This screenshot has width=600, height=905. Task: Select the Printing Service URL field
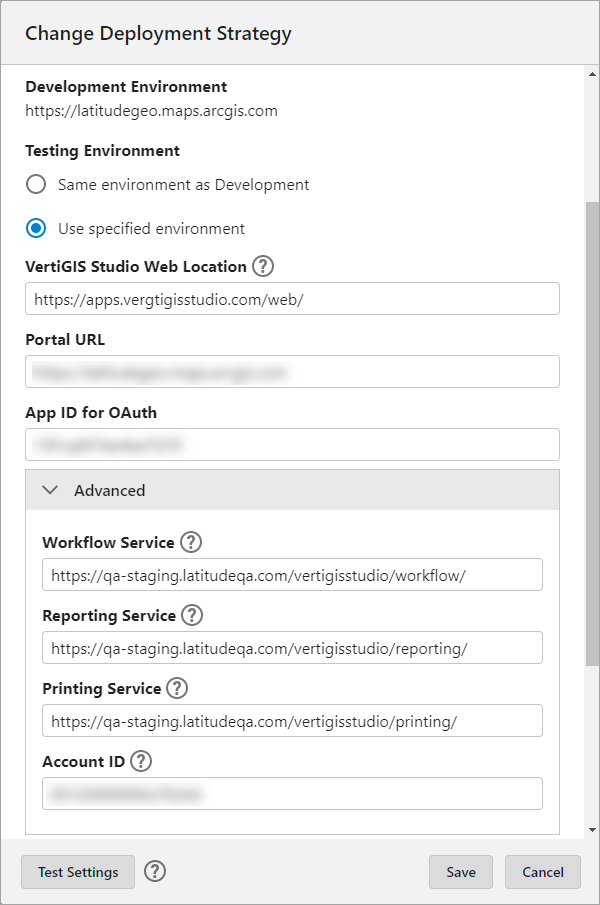292,721
